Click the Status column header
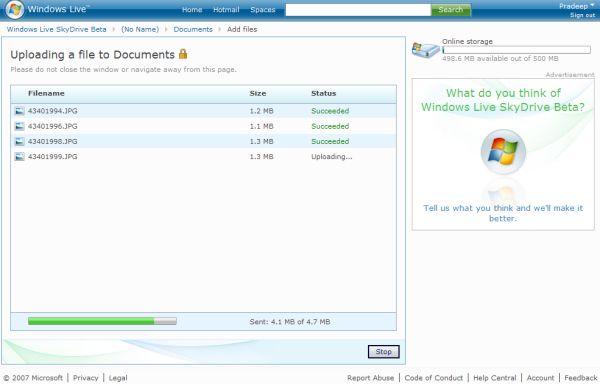This screenshot has width=600, height=384. coord(323,93)
